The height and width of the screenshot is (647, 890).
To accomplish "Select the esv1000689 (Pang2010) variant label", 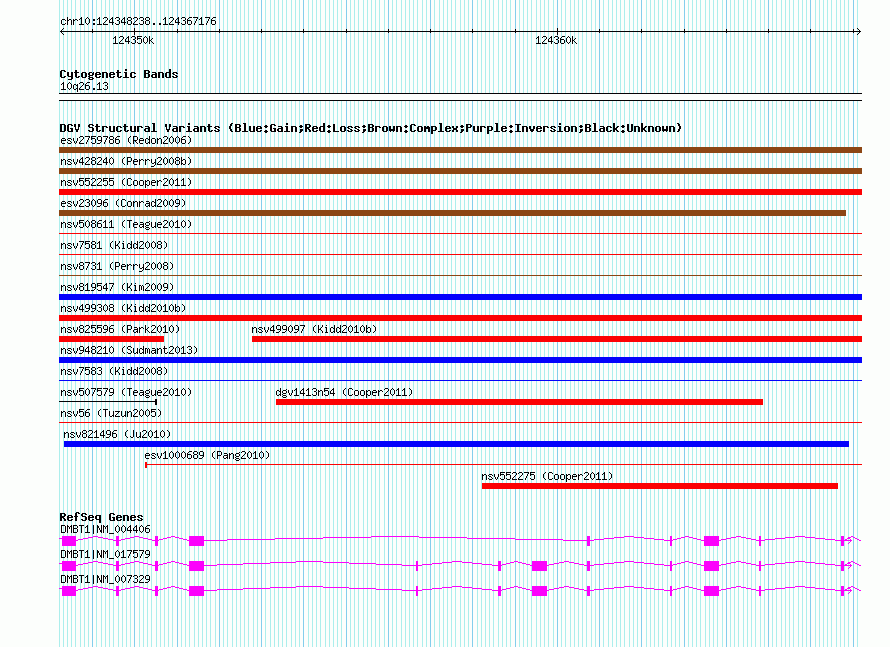I will (x=207, y=455).
